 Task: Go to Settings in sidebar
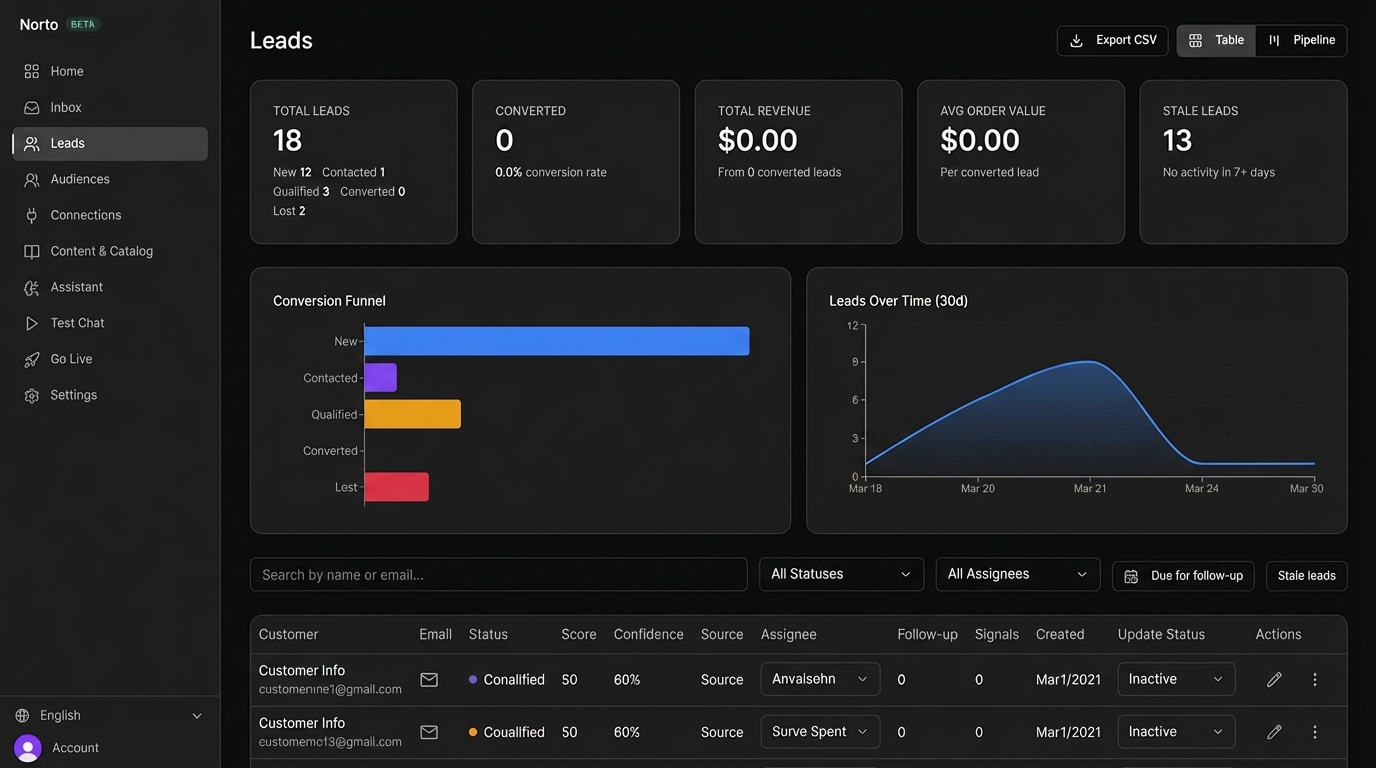(110, 395)
